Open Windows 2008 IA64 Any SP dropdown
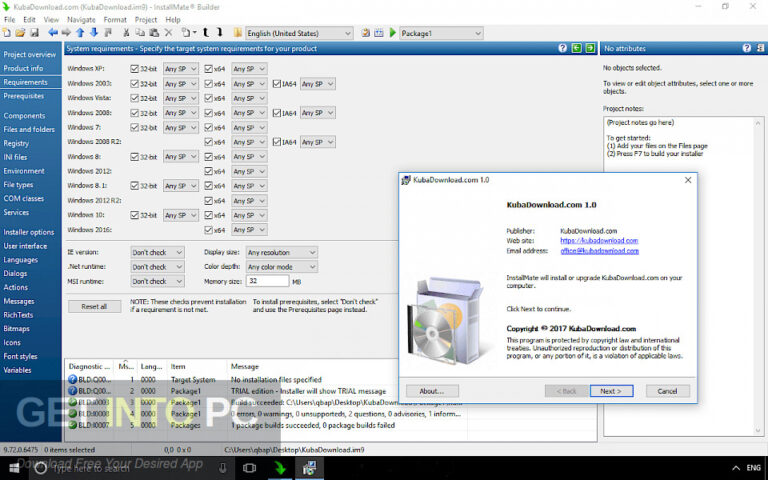Image resolution: width=768 pixels, height=480 pixels. point(317,113)
